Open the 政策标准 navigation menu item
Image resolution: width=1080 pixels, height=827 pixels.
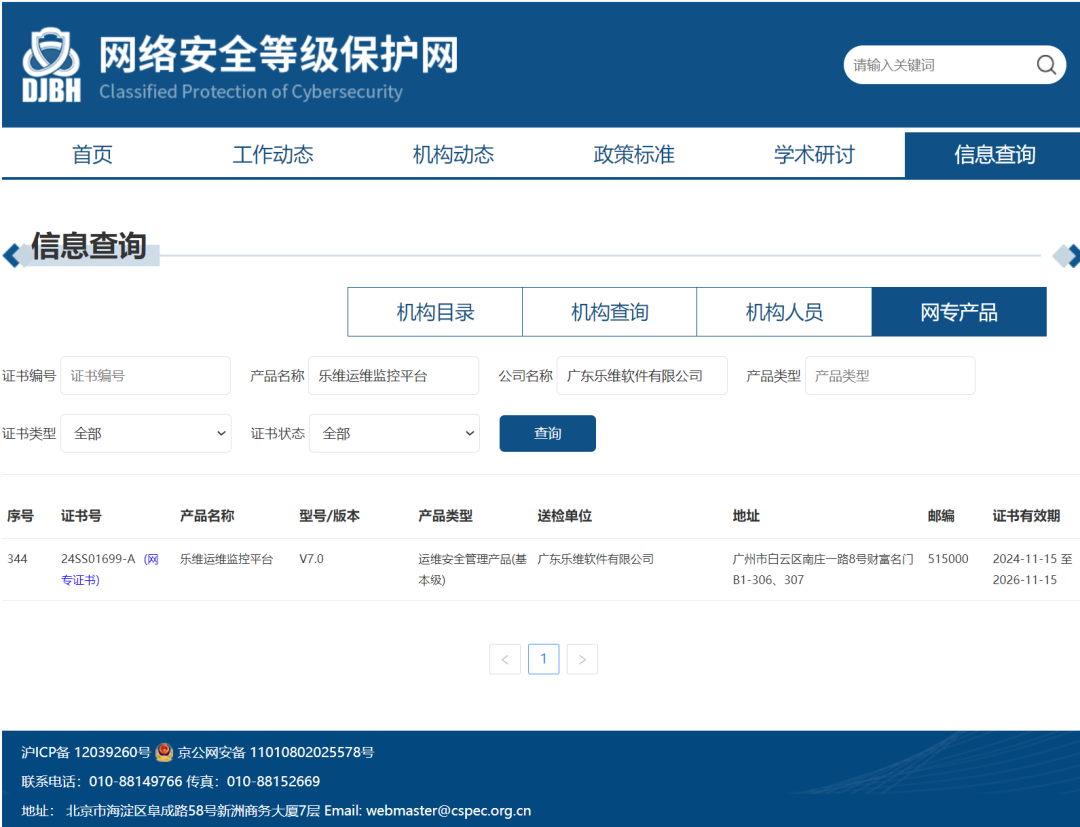(x=634, y=155)
